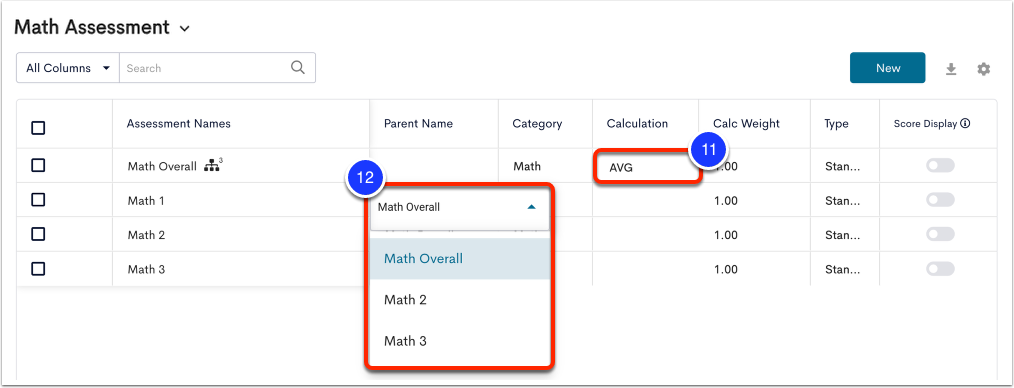This screenshot has width=1014, height=388.
Task: Open the settings gear icon
Action: pos(984,69)
